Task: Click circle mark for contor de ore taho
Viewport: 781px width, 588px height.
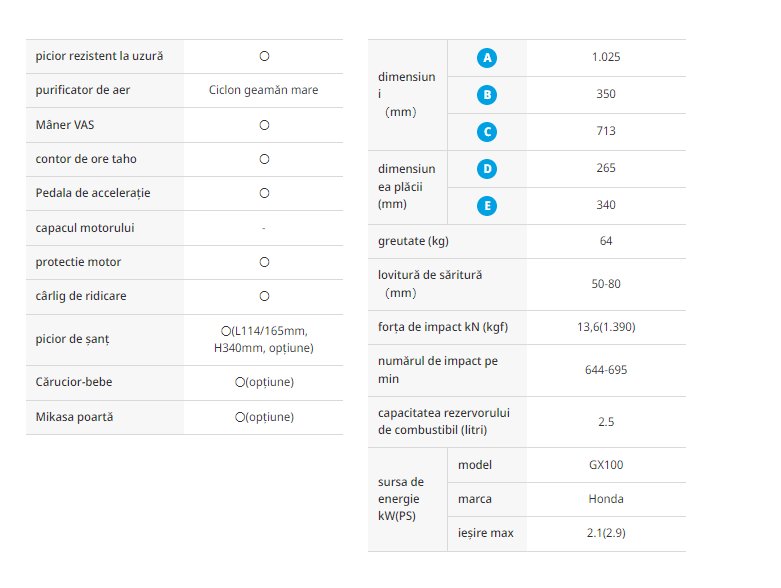Action: pos(264,159)
